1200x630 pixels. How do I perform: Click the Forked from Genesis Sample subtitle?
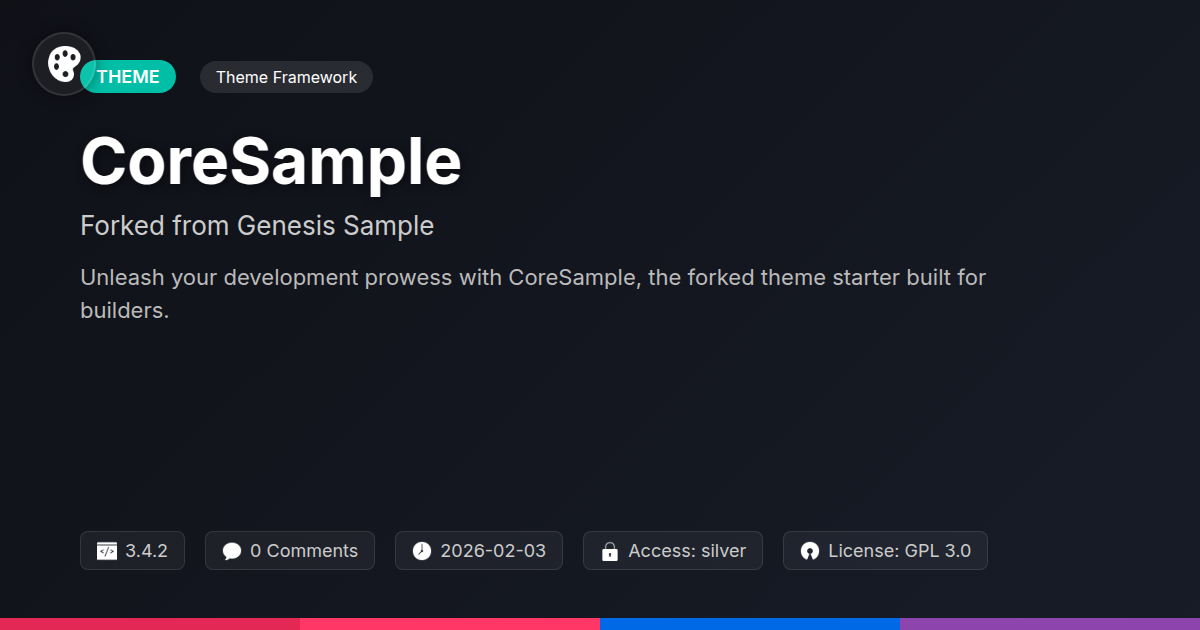(257, 226)
